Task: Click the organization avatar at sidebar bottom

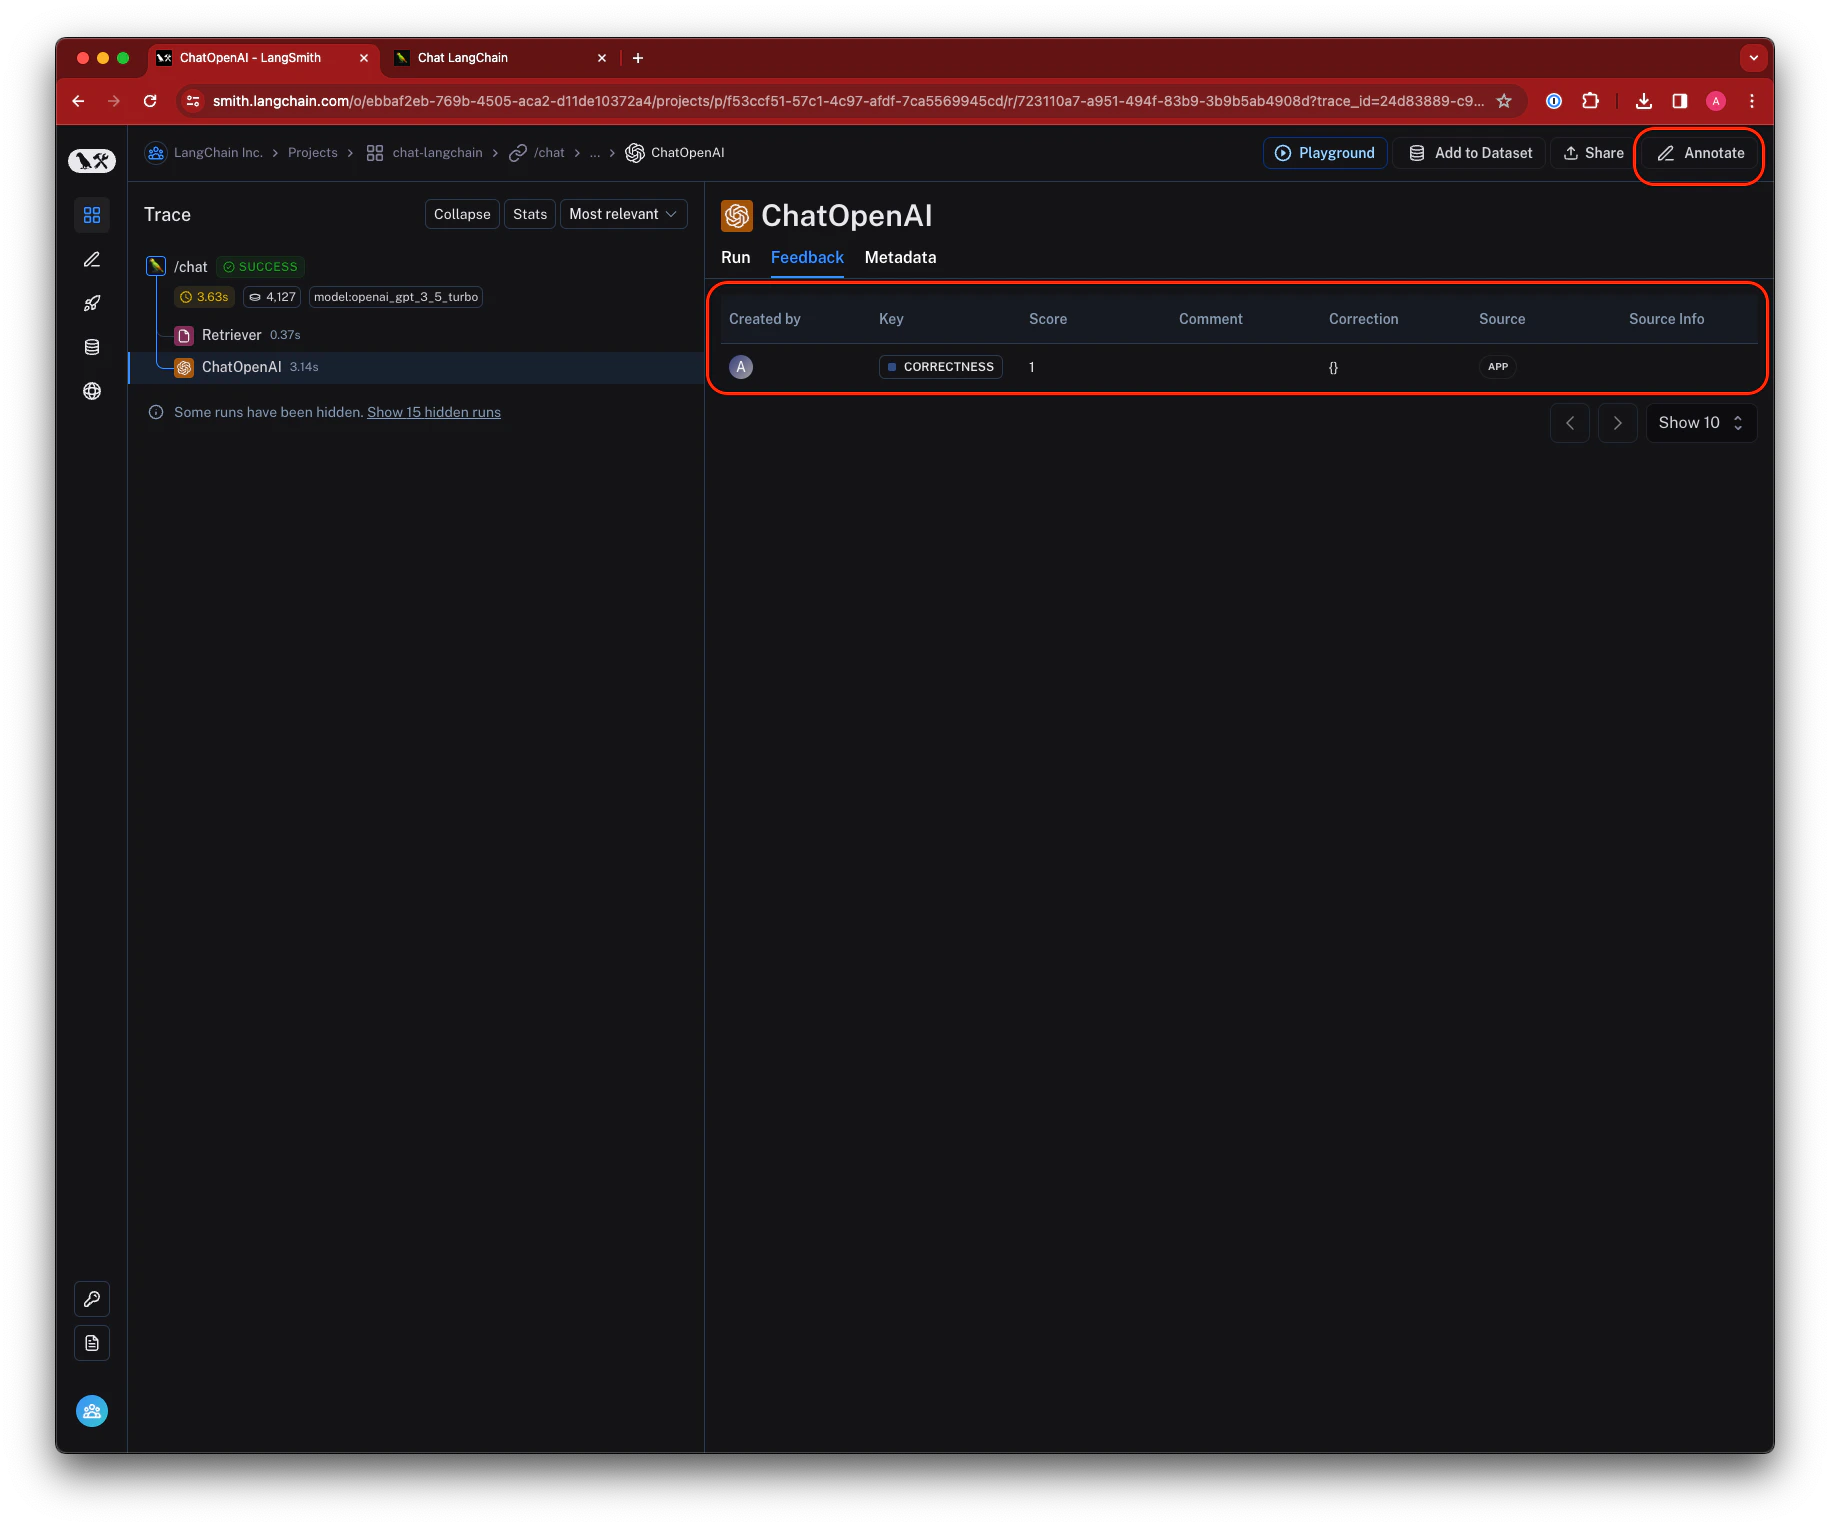Action: coord(92,1411)
